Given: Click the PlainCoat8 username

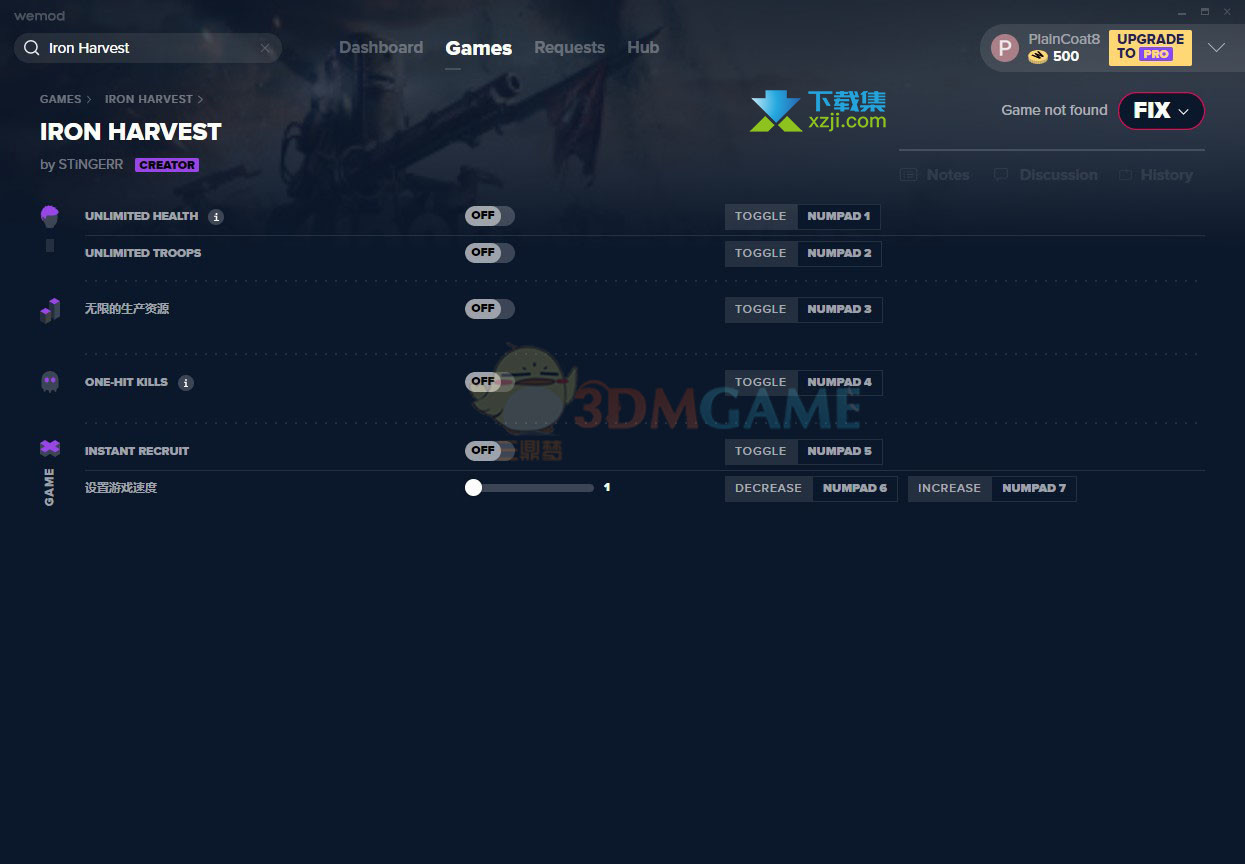Looking at the screenshot, I should 1064,39.
